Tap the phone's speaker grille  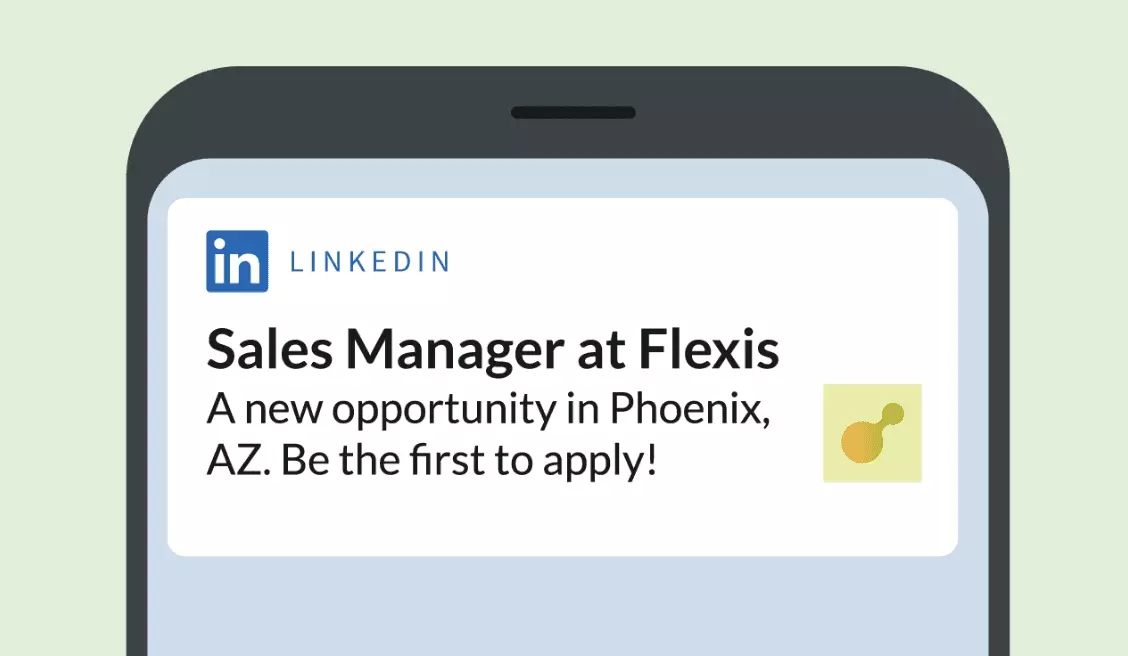573,112
